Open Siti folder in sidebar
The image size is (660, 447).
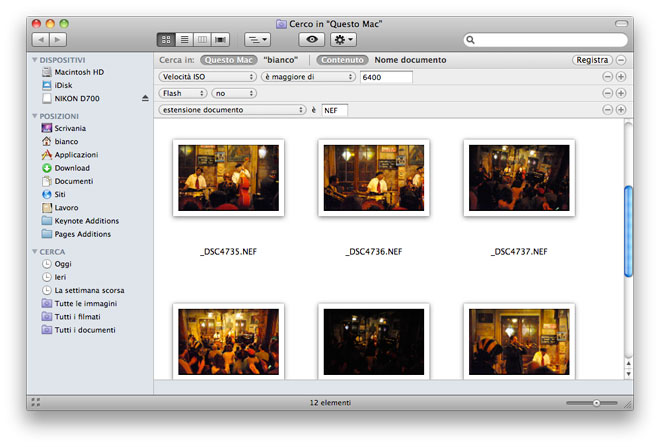(60, 194)
